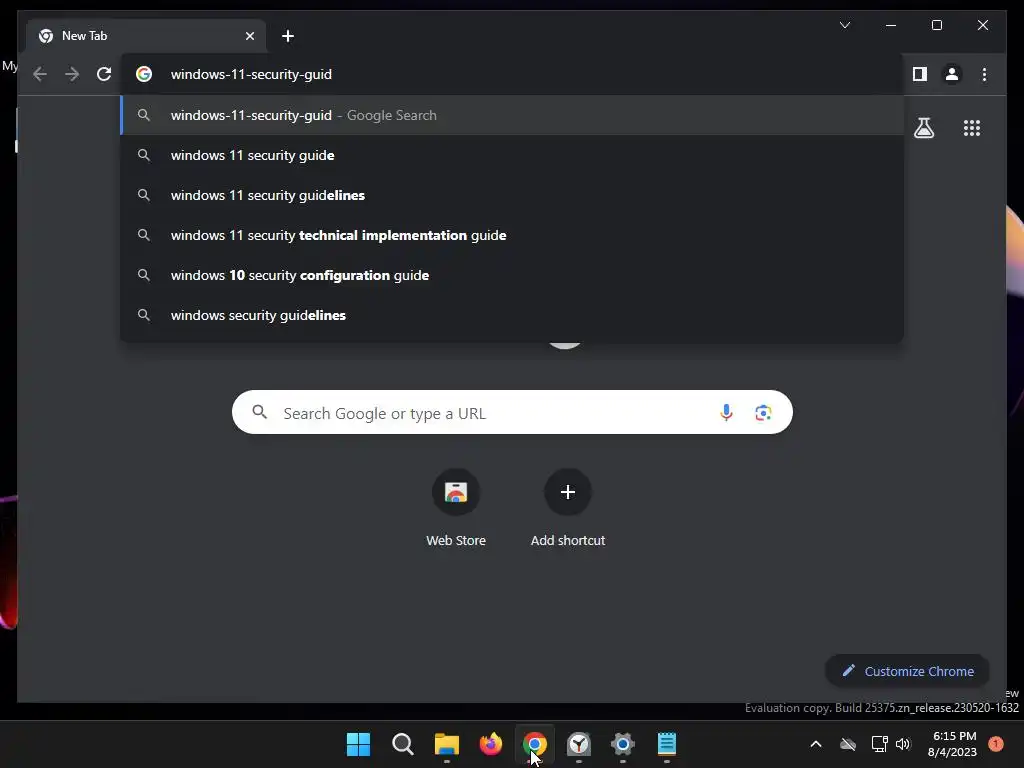Viewport: 1024px width, 768px height.
Task: Select suggestion windows 11 security guide
Action: [x=512, y=155]
